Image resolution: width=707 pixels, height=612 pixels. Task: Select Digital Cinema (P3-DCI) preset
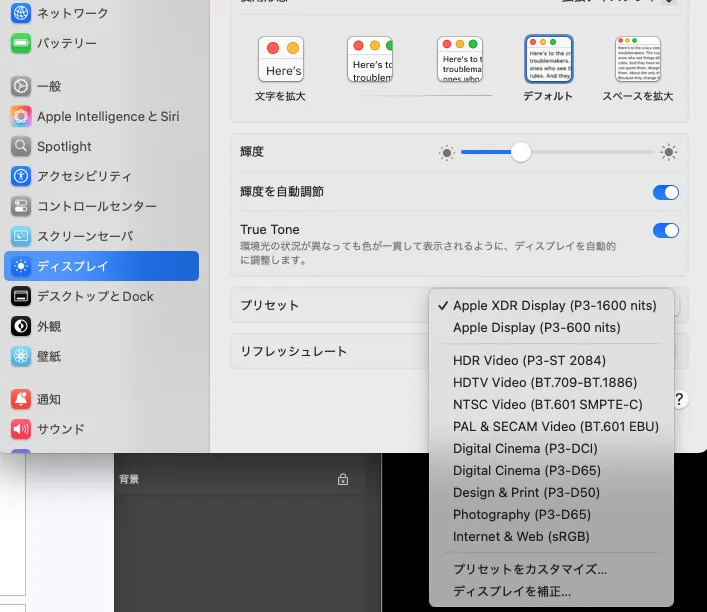(551, 448)
